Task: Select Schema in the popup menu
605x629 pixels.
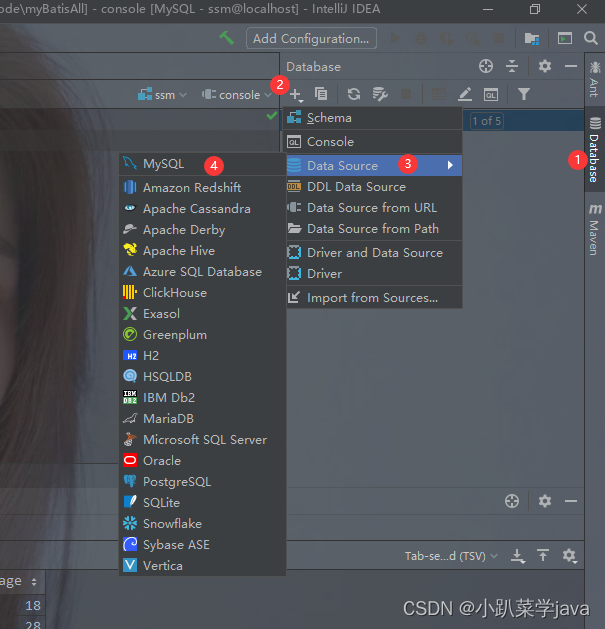Action: [x=373, y=118]
